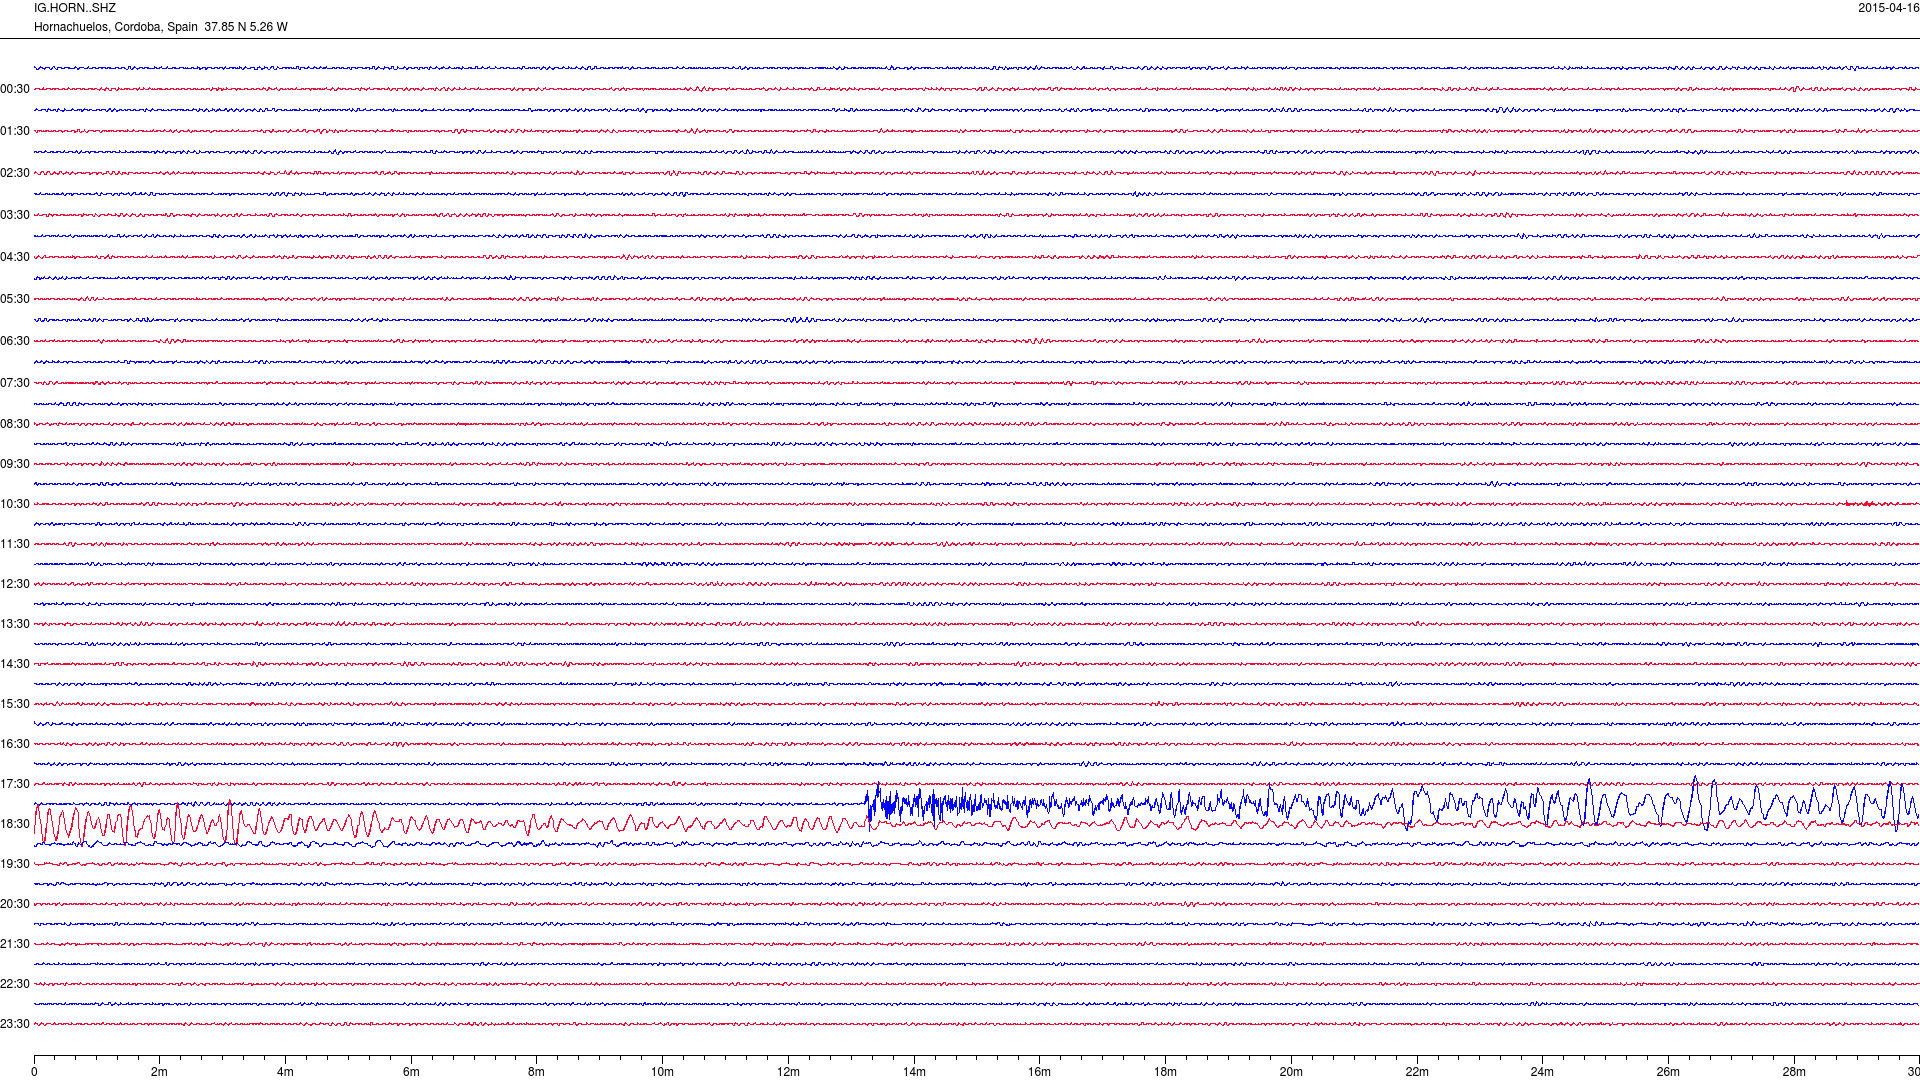Select the 6m axis tick label
Image resolution: width=1920 pixels, height=1080 pixels.
pyautogui.click(x=411, y=1072)
